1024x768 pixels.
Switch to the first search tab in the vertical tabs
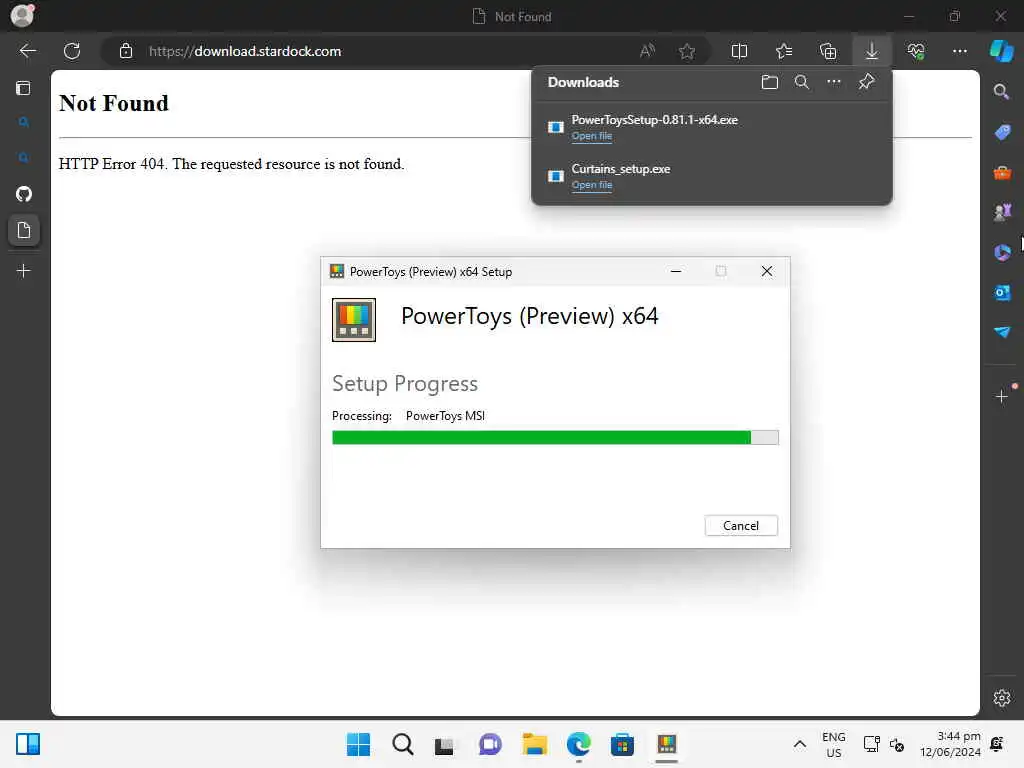[x=24, y=122]
